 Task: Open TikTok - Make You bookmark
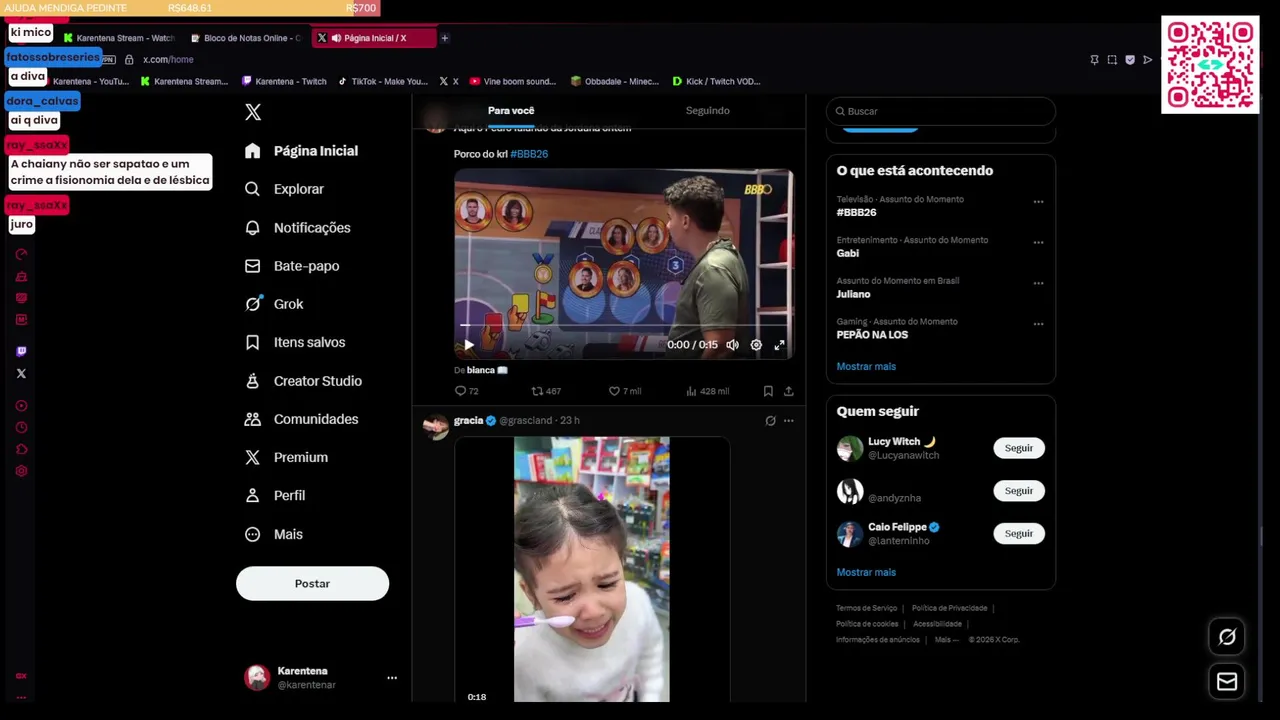383,82
